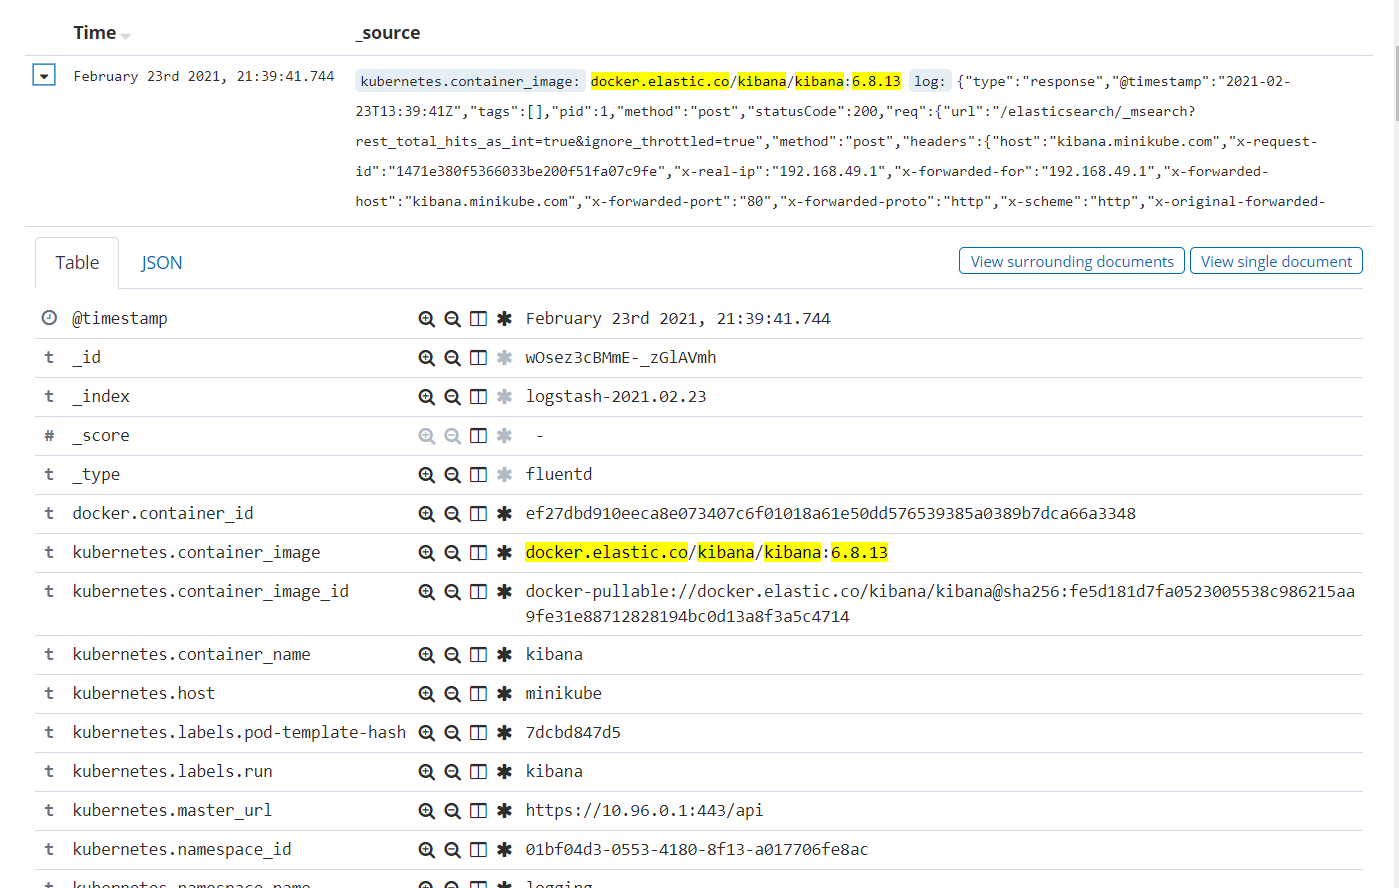Toggle kubernetes.container_image_id column in table

tap(479, 592)
